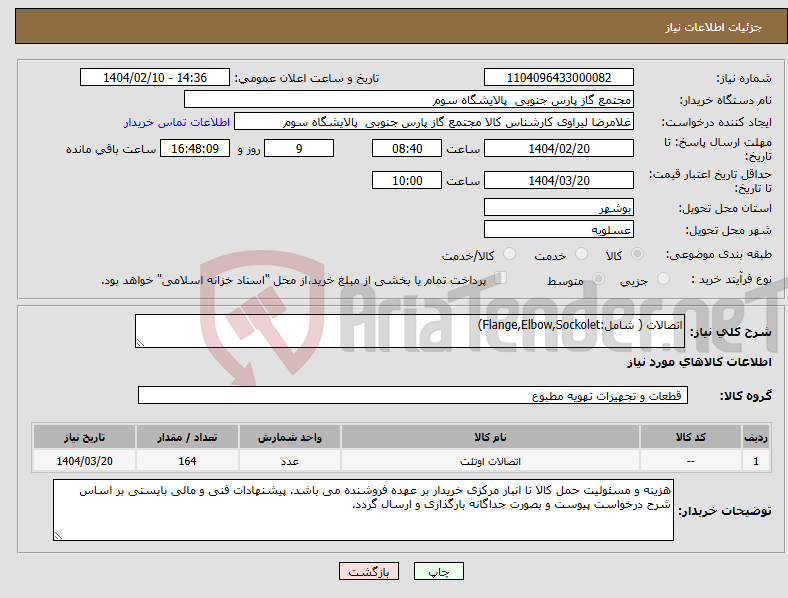Click buyer notes textarea
This screenshot has height=598, width=788.
click(363, 510)
